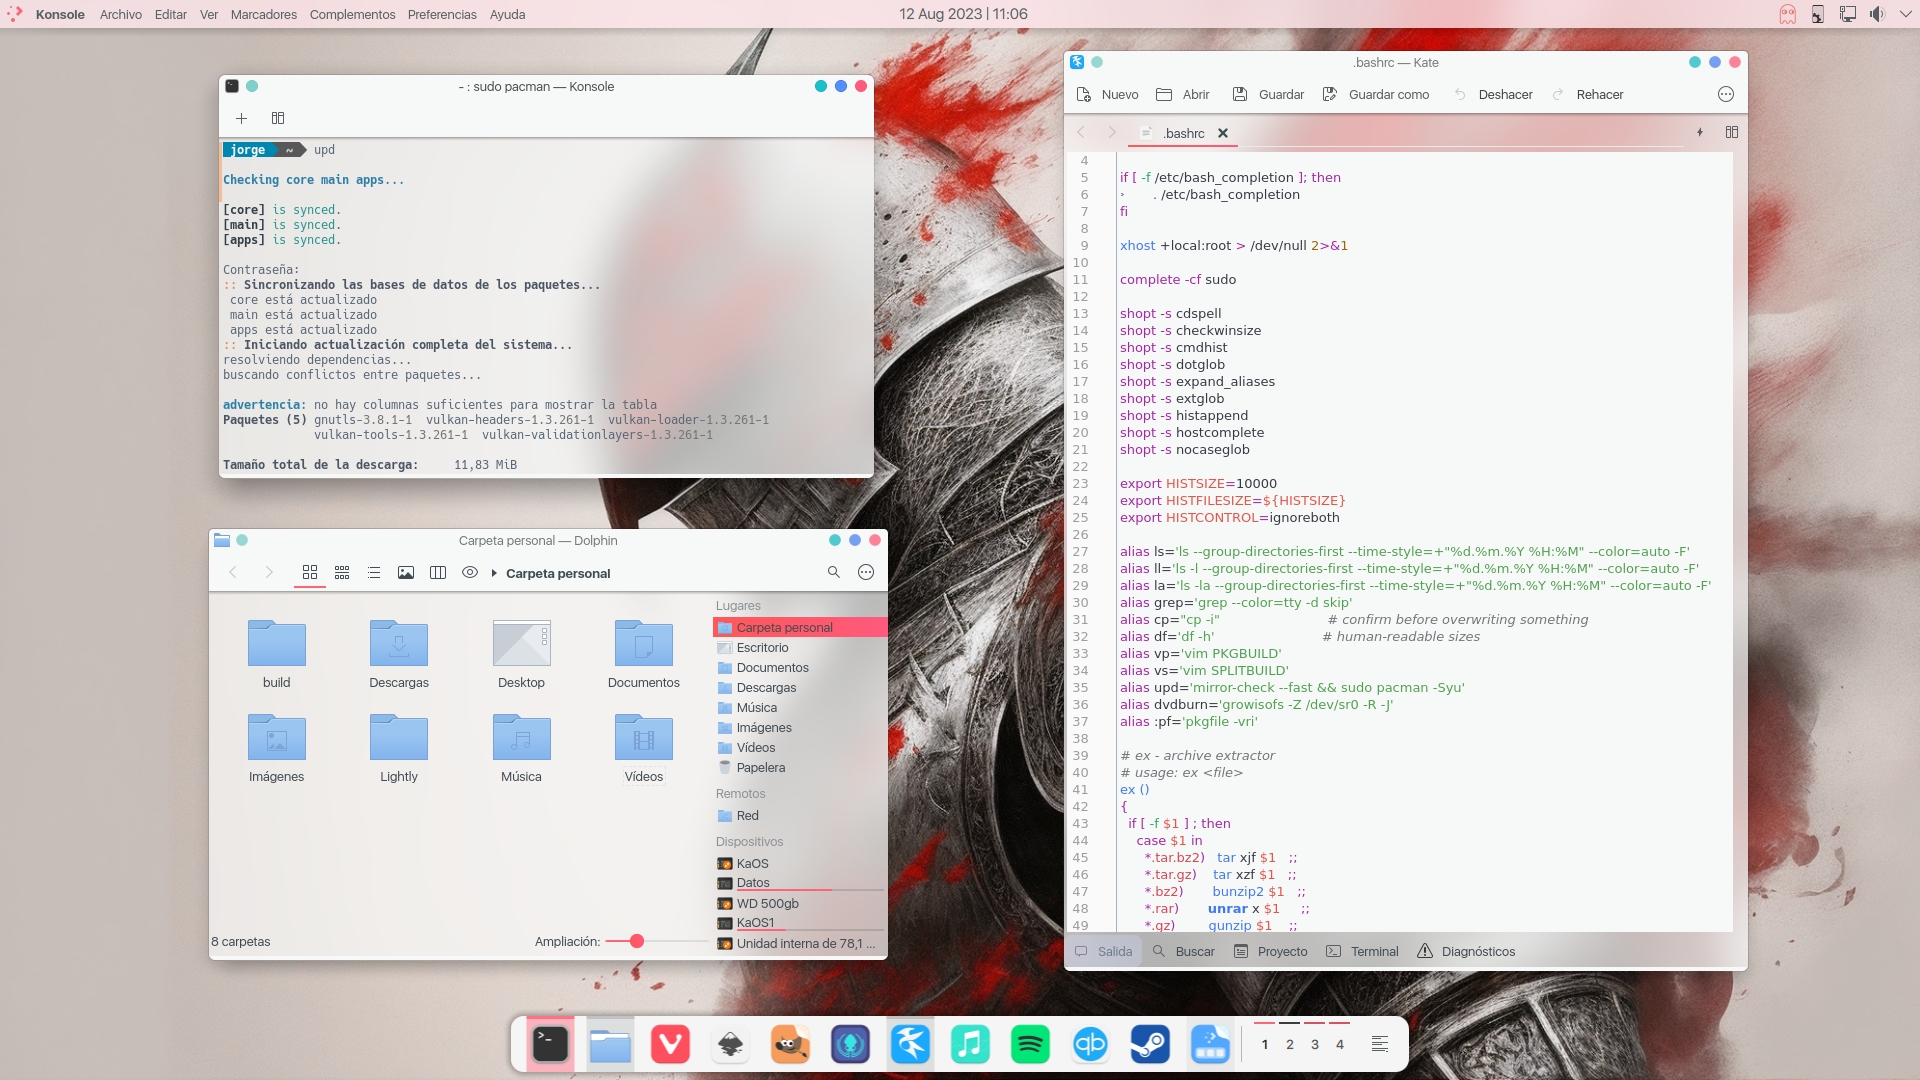Click Dolphin search magnifier icon
This screenshot has height=1080, width=1920.
[x=833, y=573]
